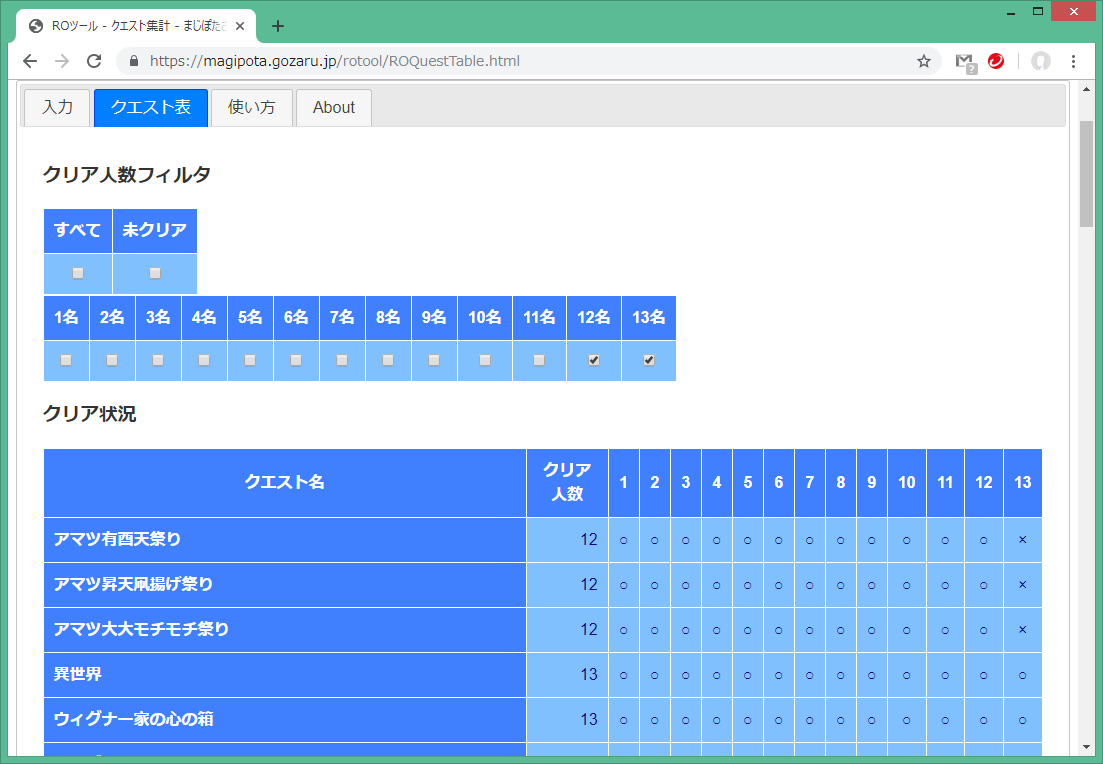View site info via the padlock icon
This screenshot has width=1103, height=764.
134,61
